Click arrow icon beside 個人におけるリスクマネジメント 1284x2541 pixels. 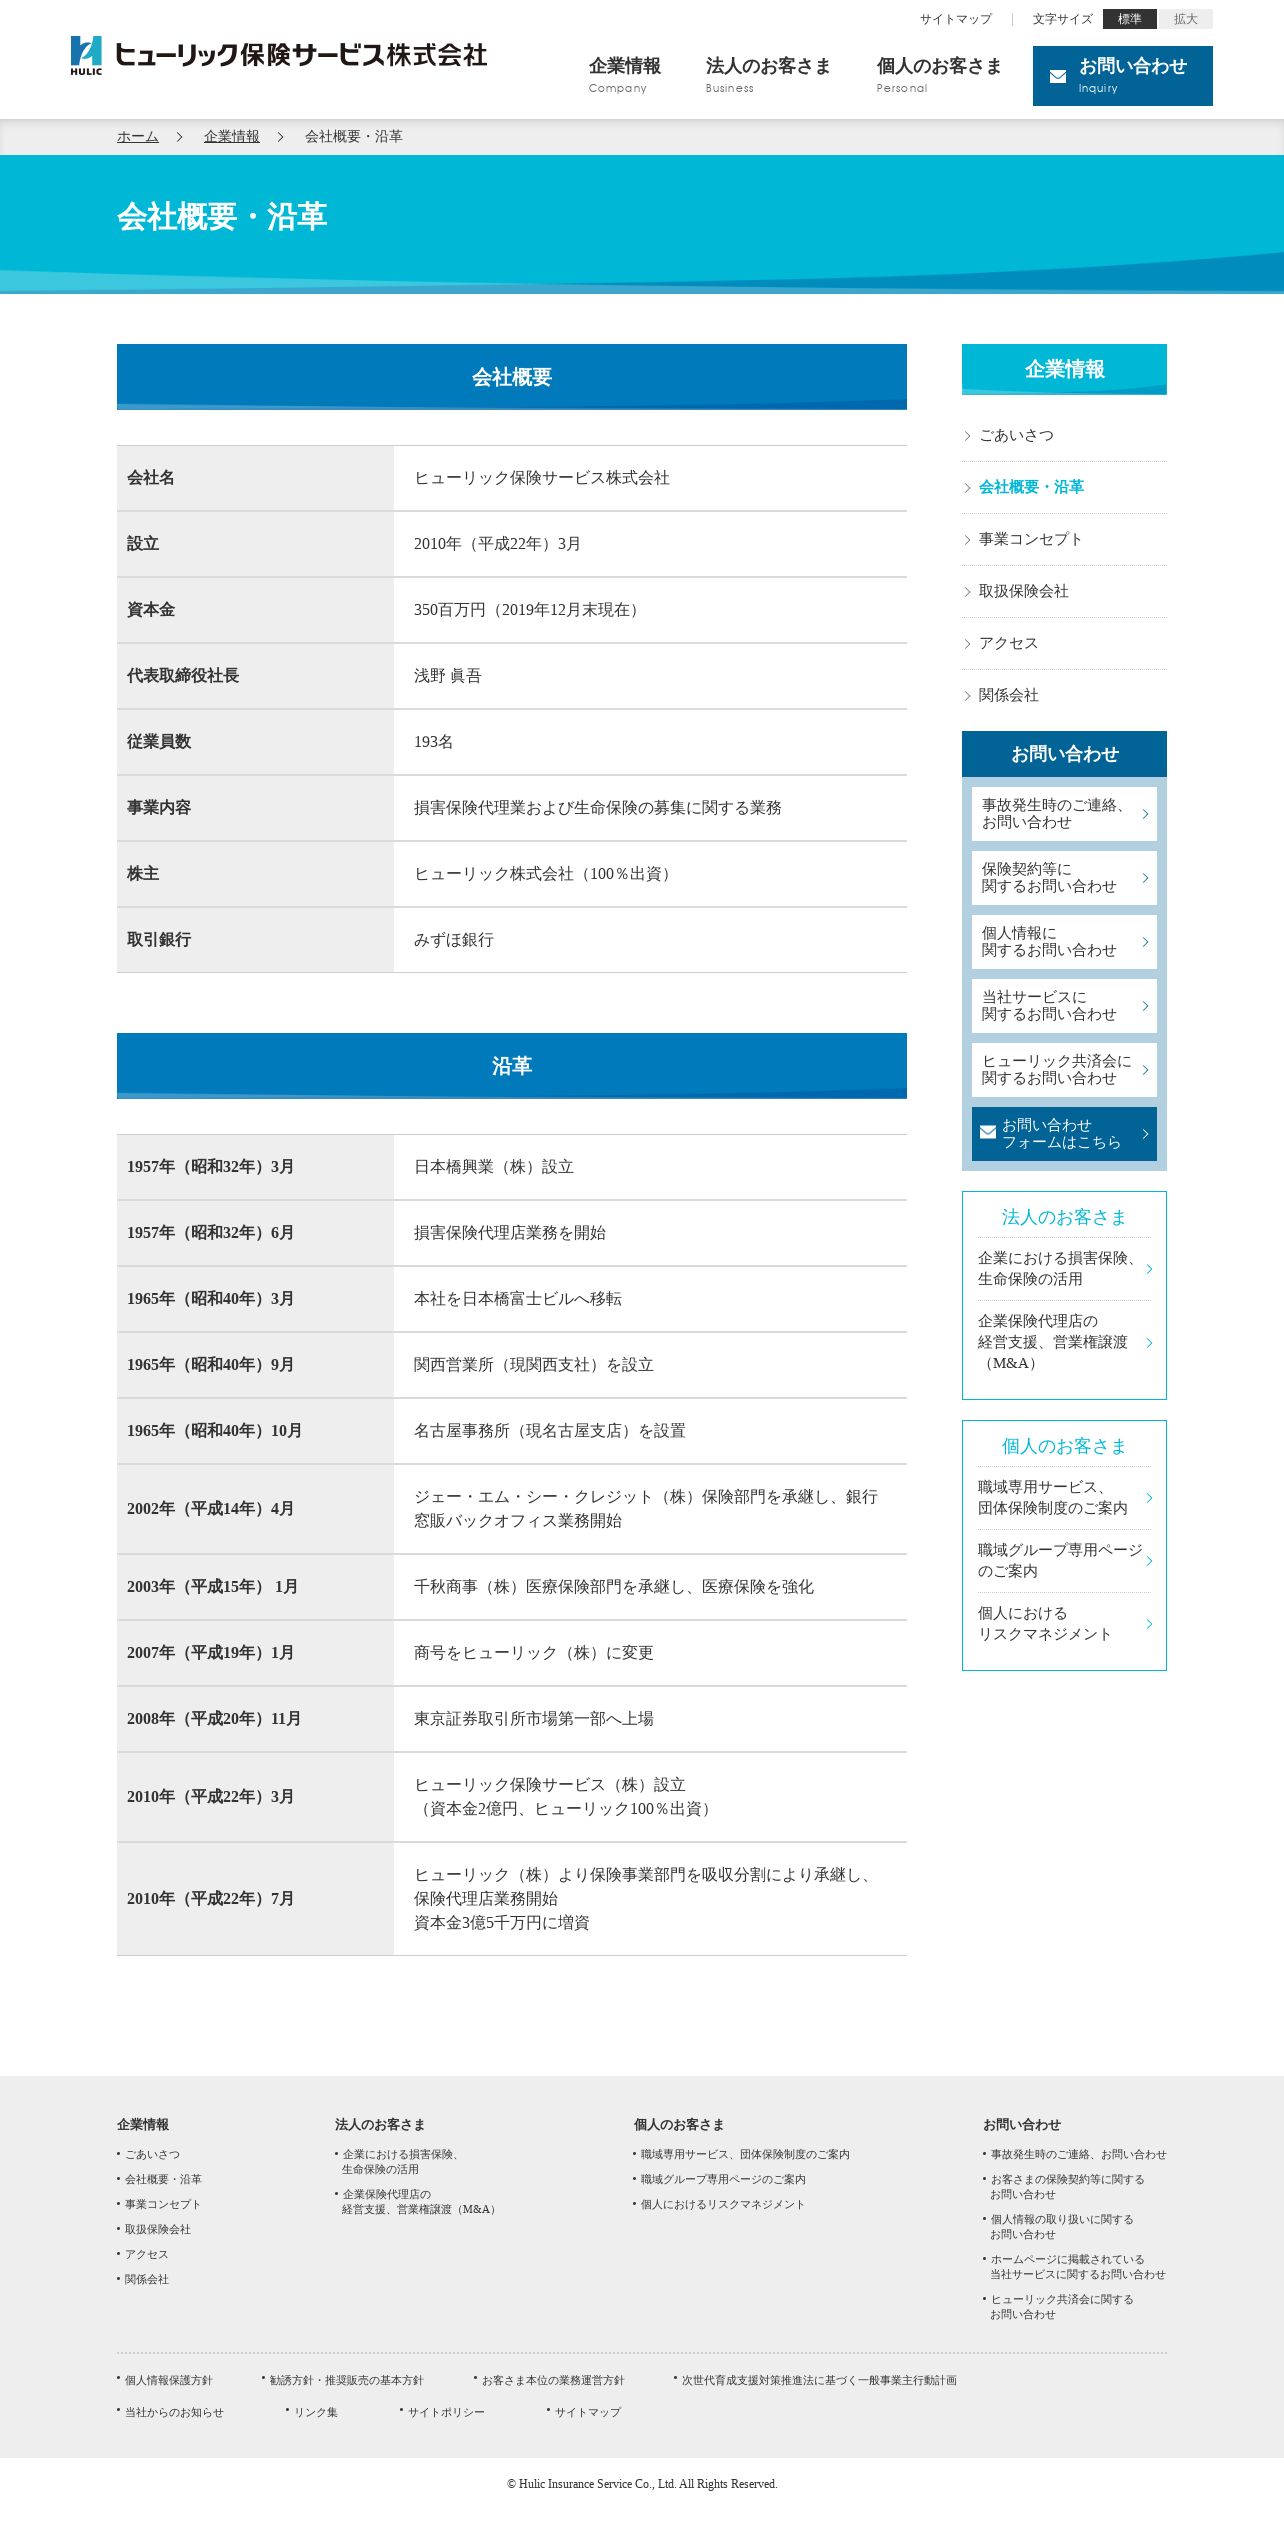click(1149, 1624)
